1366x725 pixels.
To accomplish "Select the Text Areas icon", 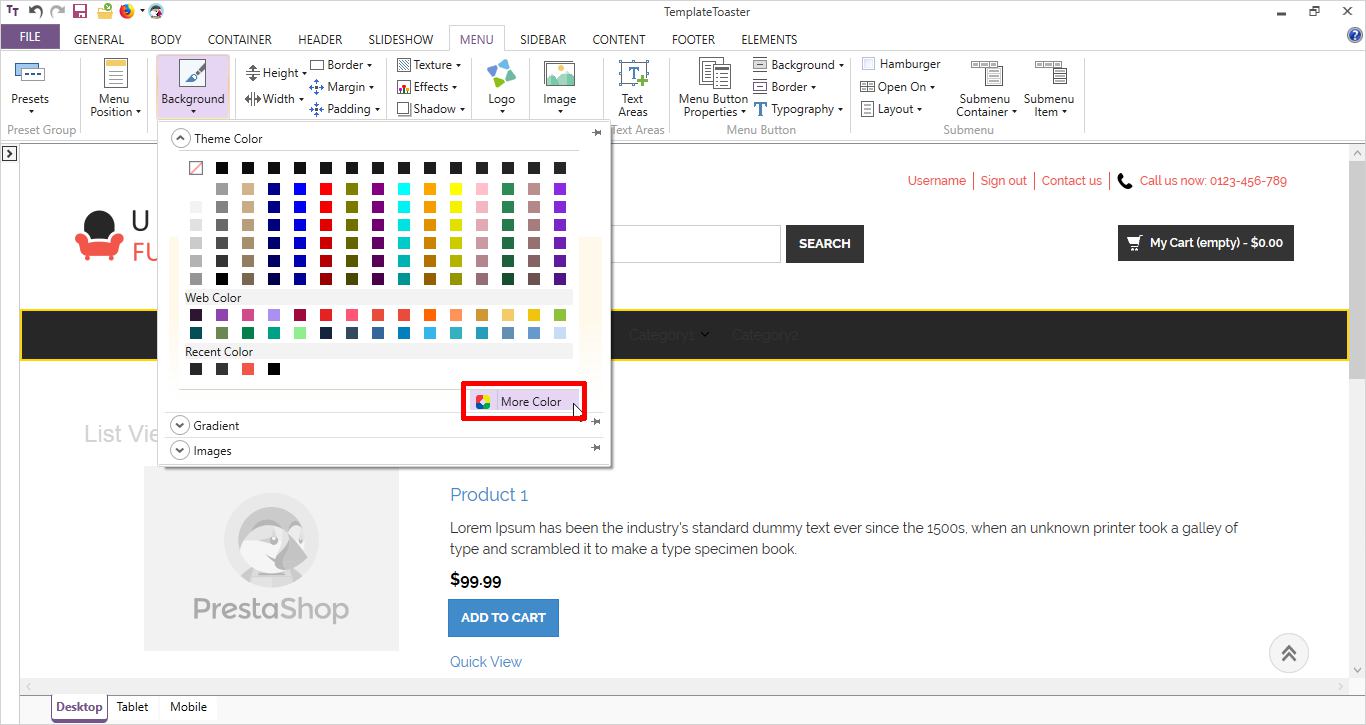I will [633, 78].
